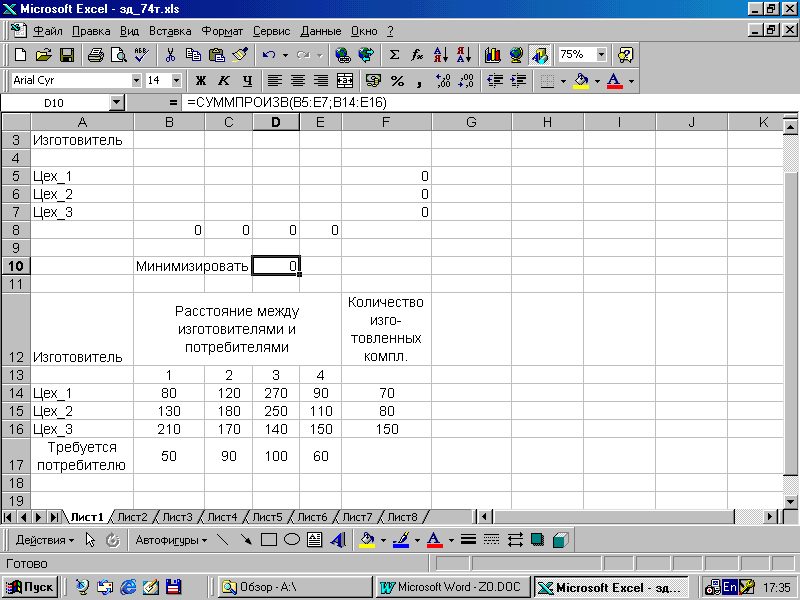This screenshot has width=800, height=600.
Task: Switch to the Лист2 sheet tab
Action: [x=132, y=517]
